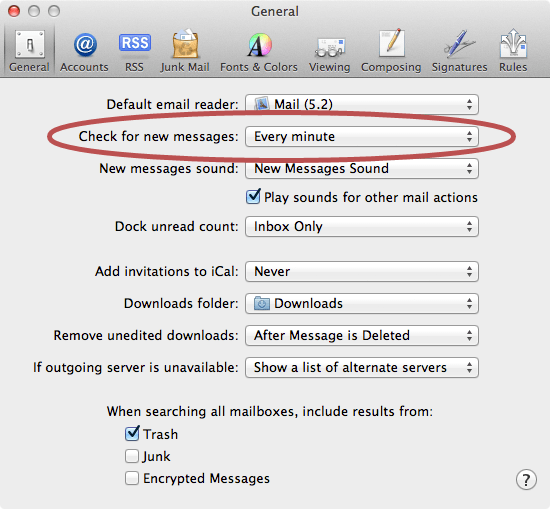This screenshot has height=509, width=550.
Task: Toggle Play sounds for other mail actions
Action: click(253, 197)
